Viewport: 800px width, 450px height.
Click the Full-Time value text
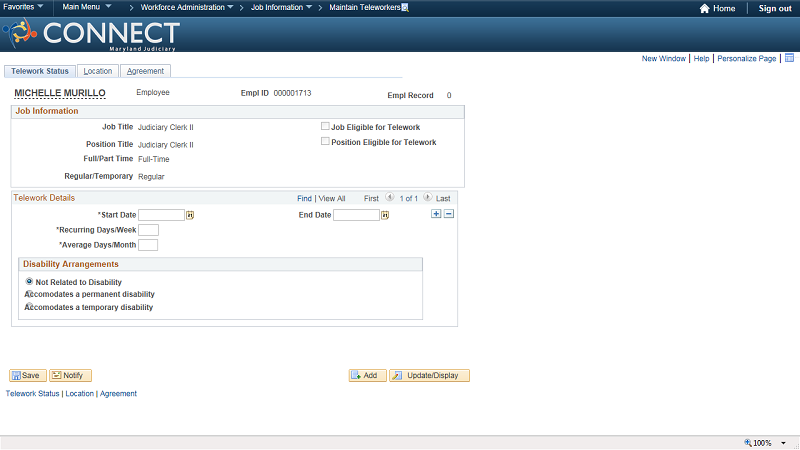[154, 159]
